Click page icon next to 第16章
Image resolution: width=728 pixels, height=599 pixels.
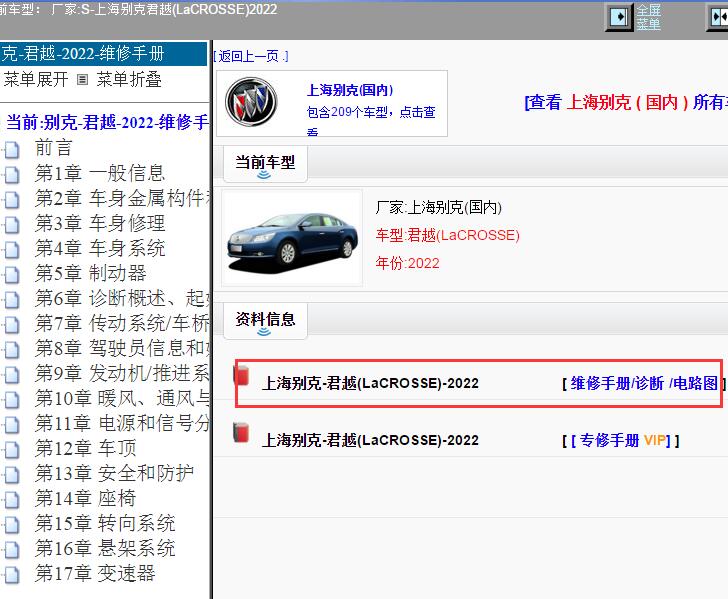pyautogui.click(x=12, y=551)
